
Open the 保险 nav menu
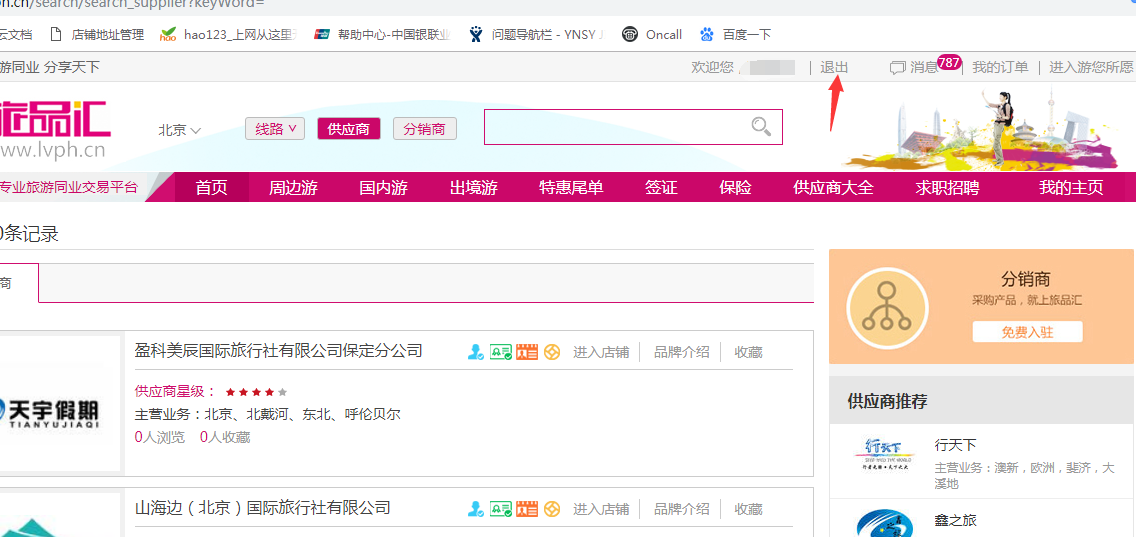(735, 188)
